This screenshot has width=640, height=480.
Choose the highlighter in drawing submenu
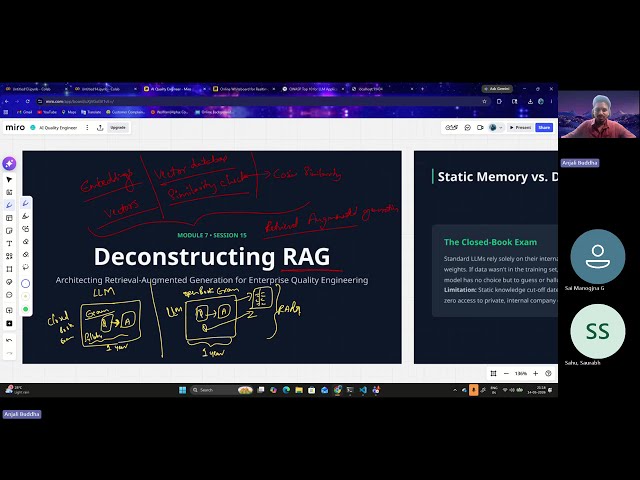(25, 216)
